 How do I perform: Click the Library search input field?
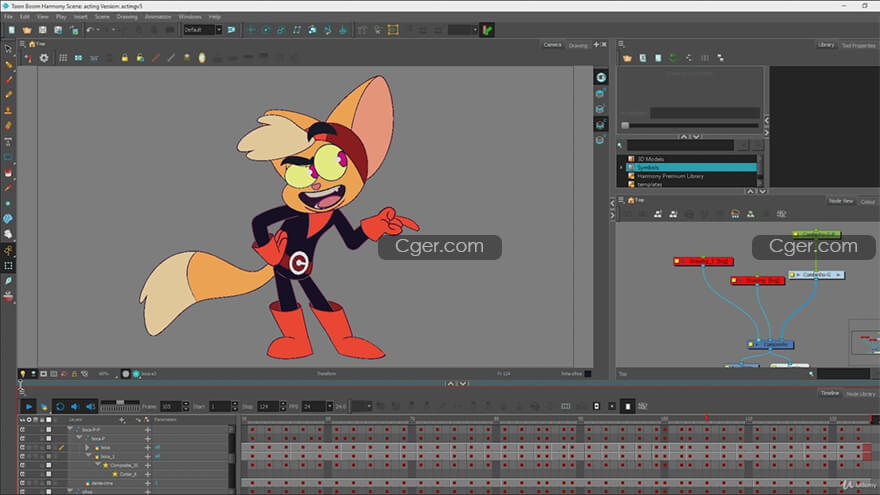[680, 145]
